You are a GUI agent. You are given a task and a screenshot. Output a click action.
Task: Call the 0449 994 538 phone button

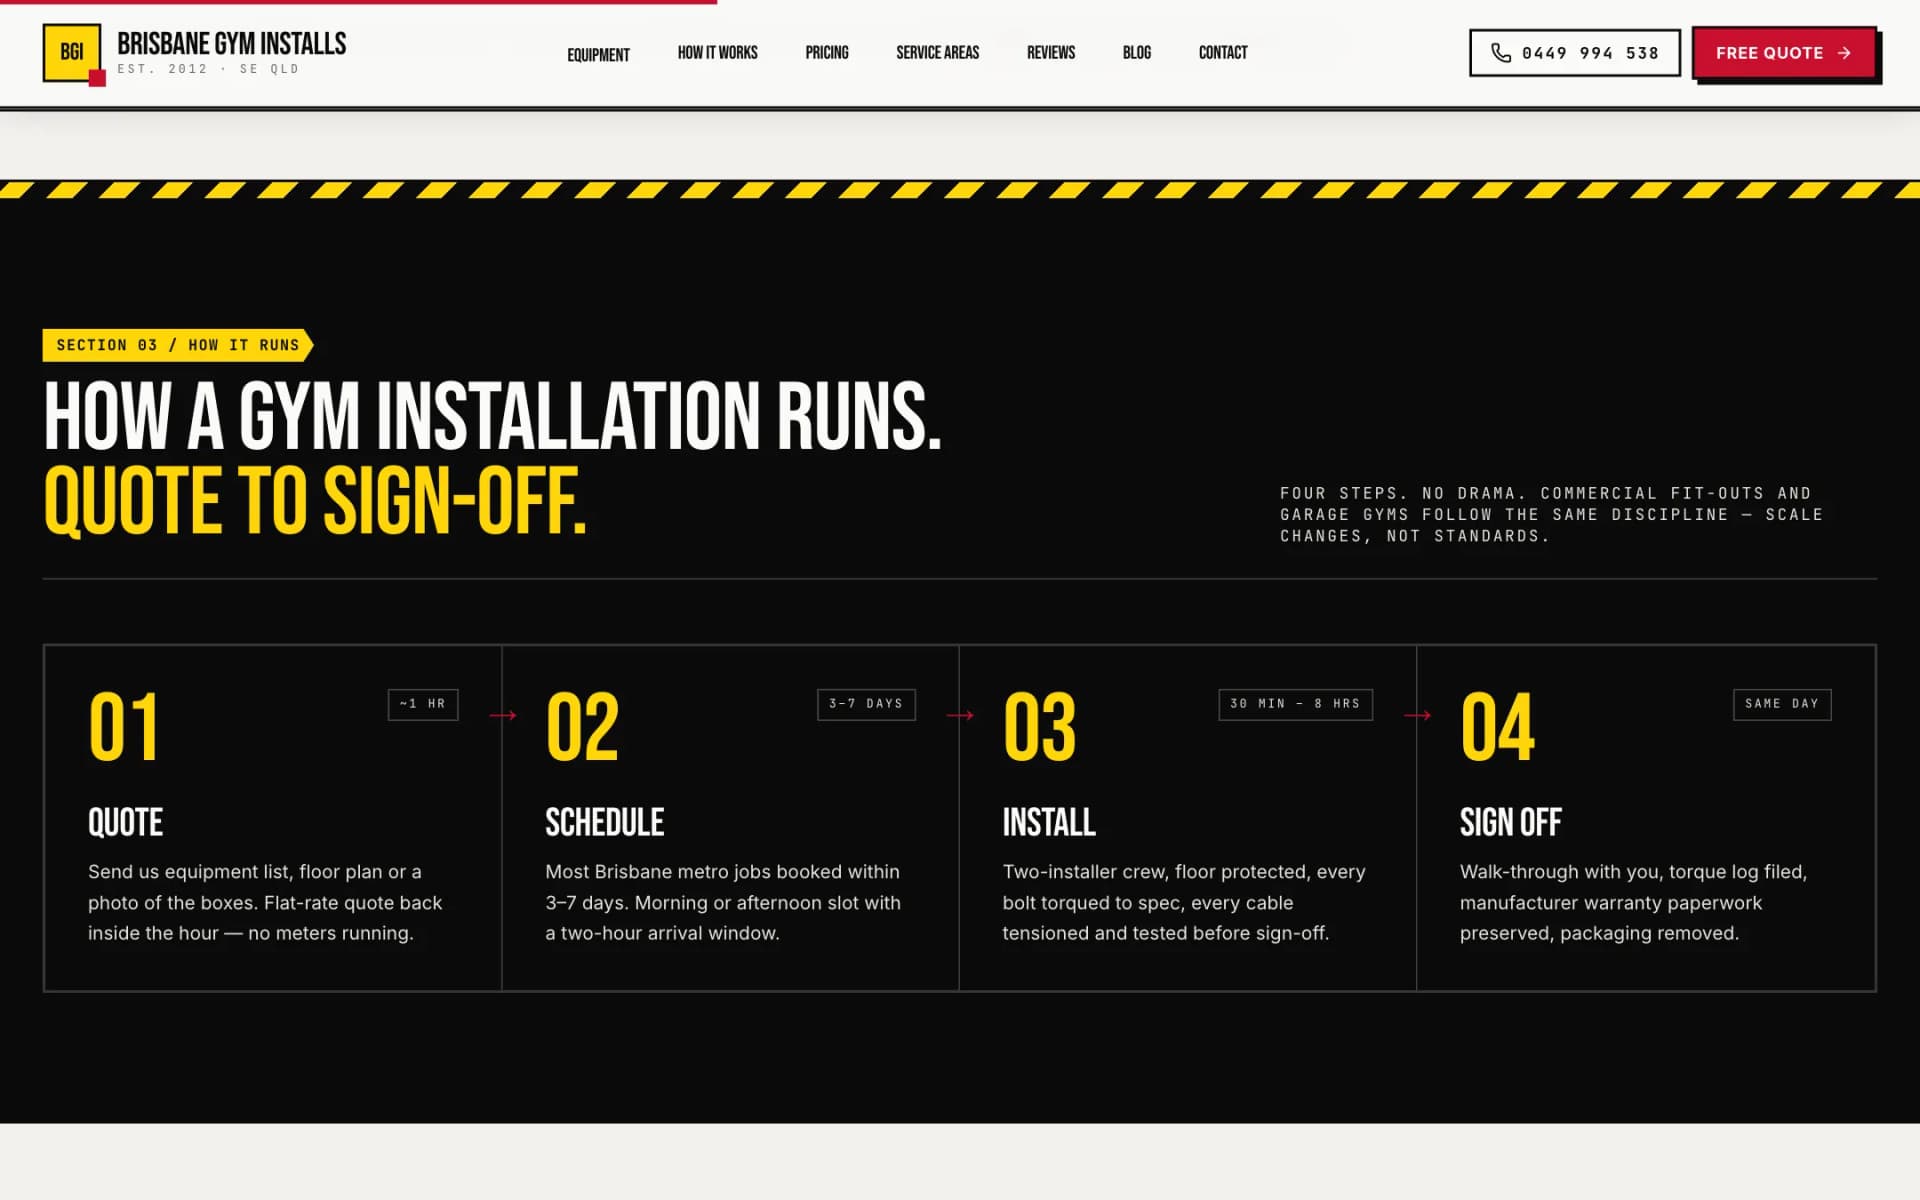1574,53
